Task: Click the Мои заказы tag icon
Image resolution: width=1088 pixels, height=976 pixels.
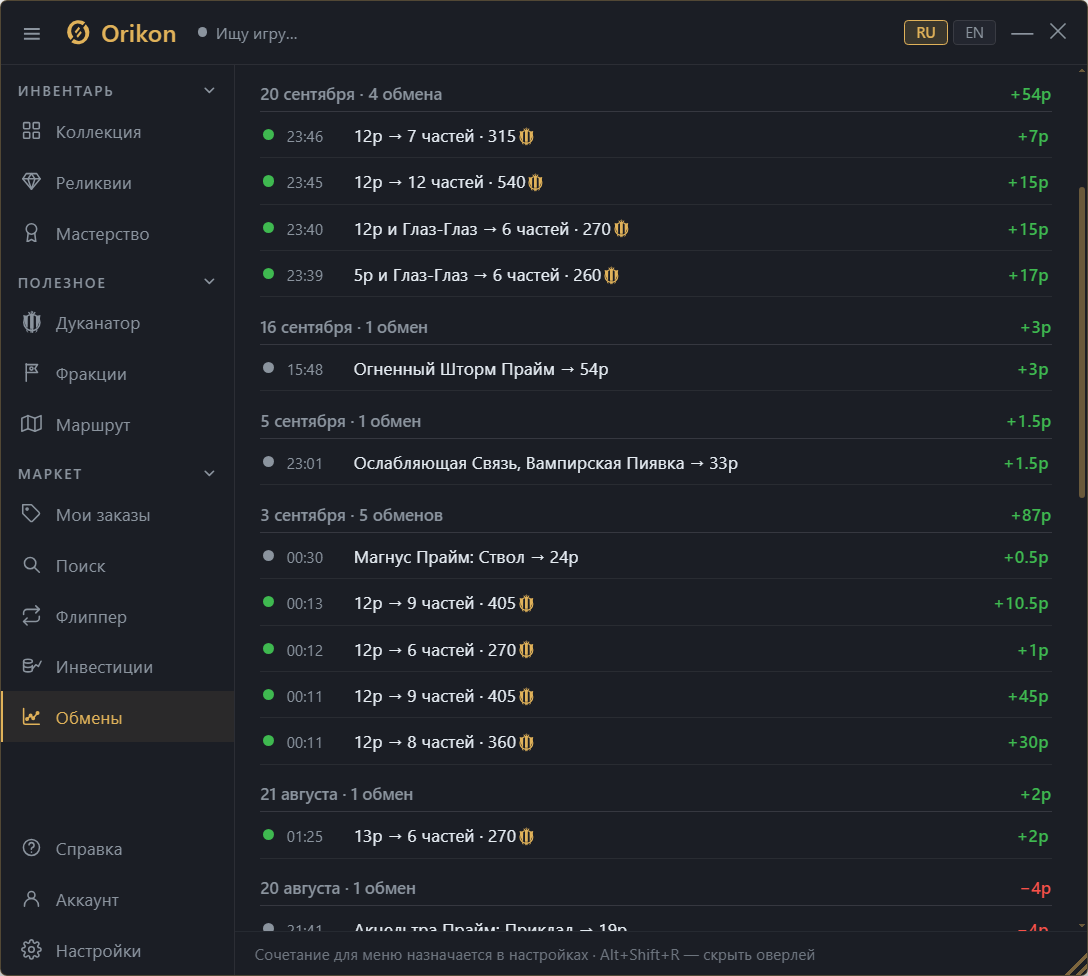Action: pyautogui.click(x=31, y=514)
